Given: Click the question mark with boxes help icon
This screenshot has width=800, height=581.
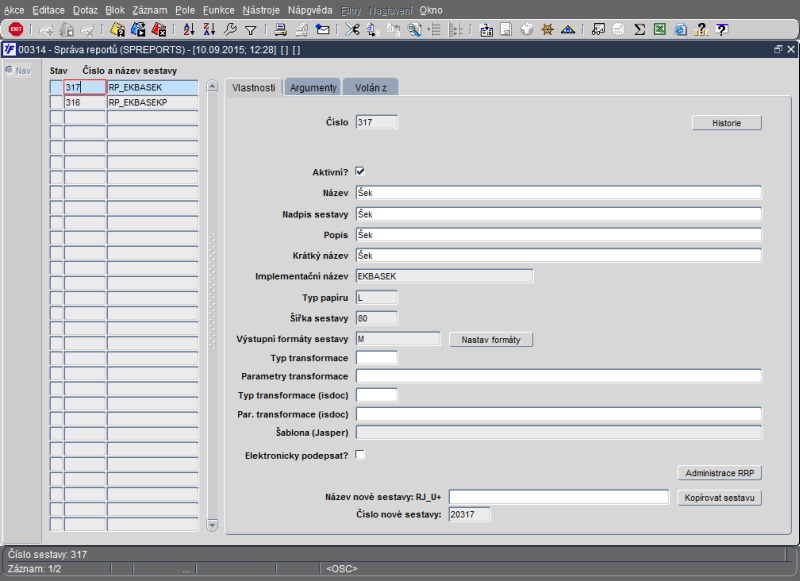Looking at the screenshot, I should point(702,30).
